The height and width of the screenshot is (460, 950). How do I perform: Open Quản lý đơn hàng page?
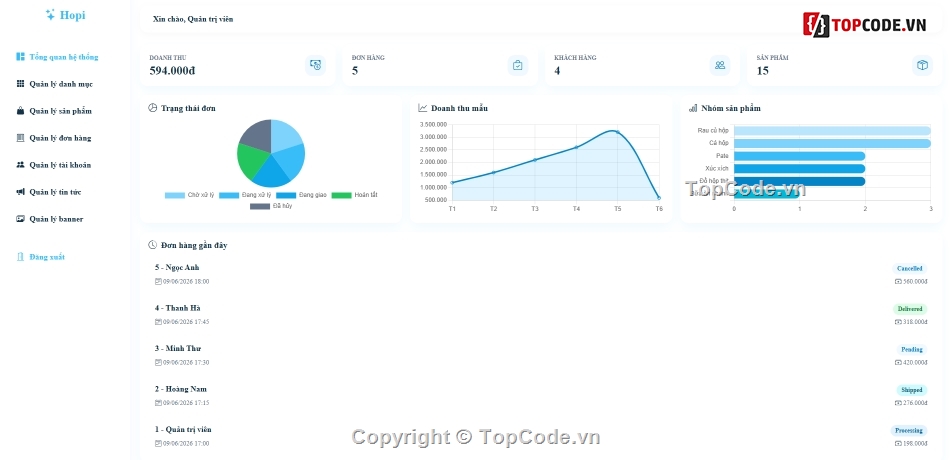53,138
